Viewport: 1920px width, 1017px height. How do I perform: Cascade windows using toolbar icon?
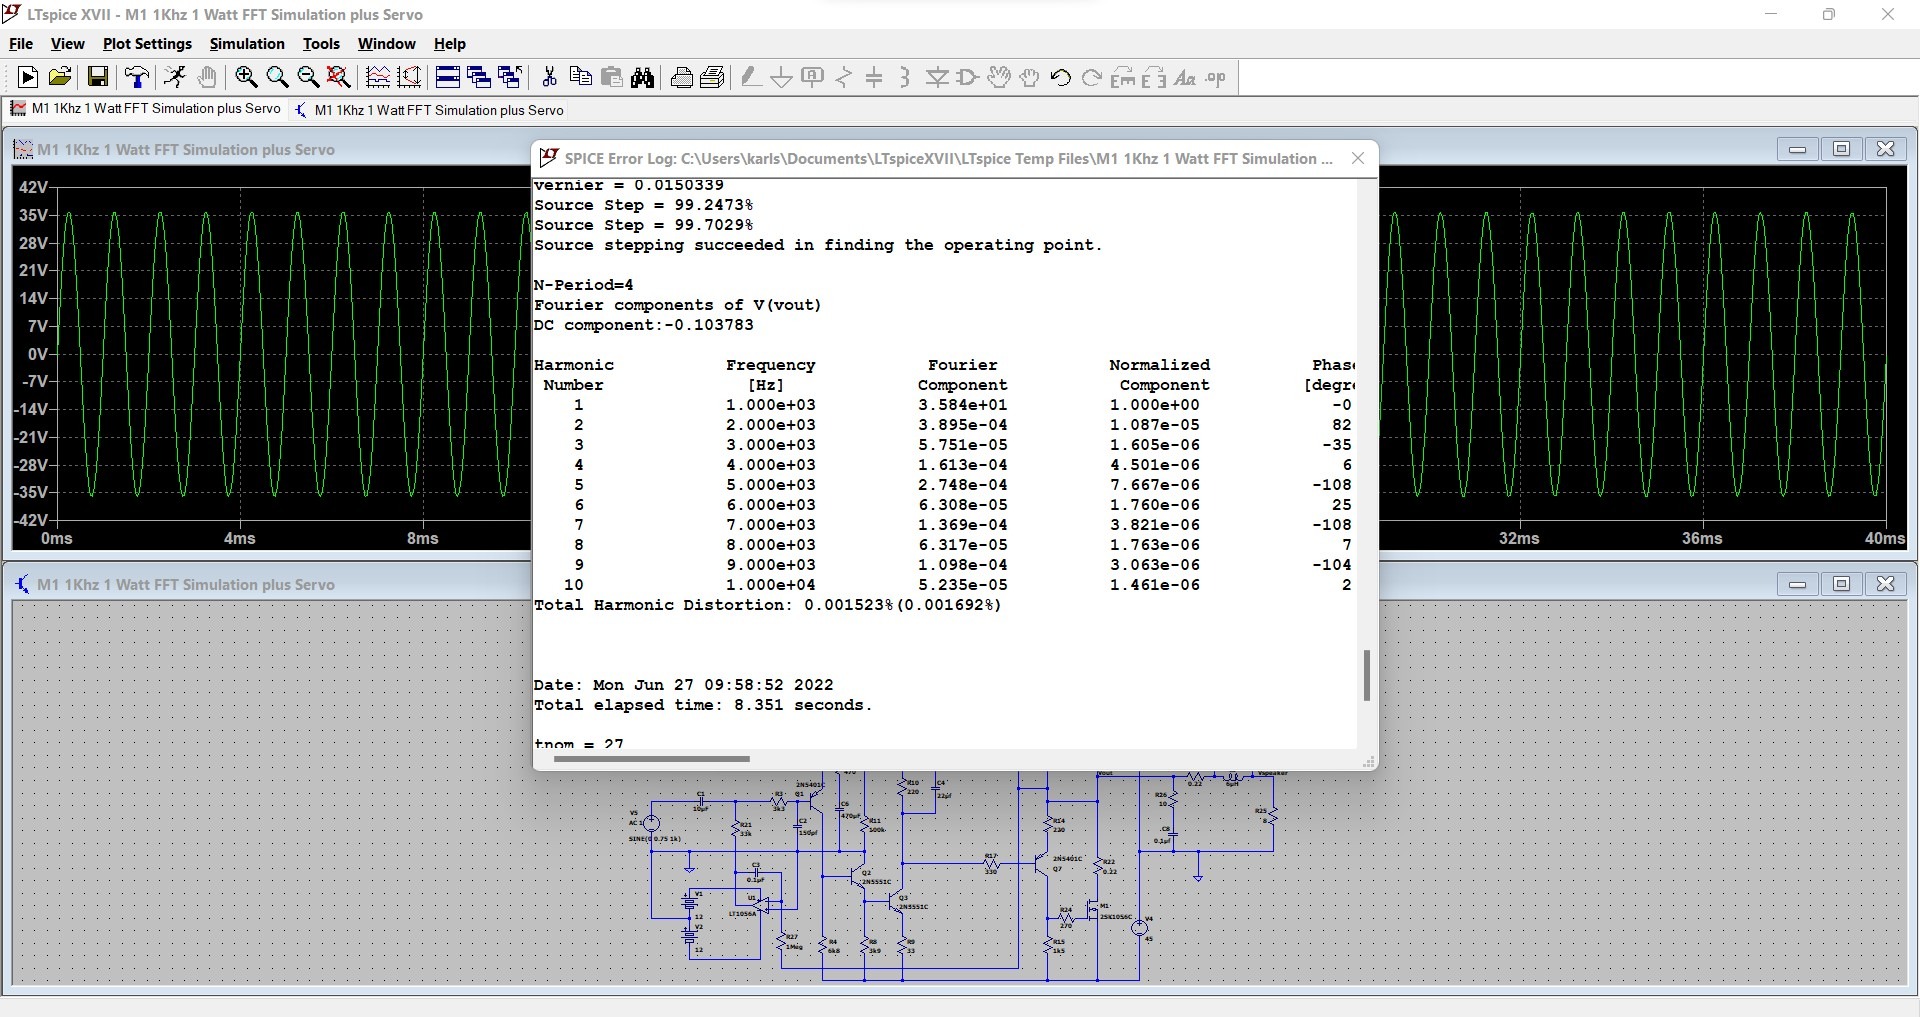(x=479, y=77)
